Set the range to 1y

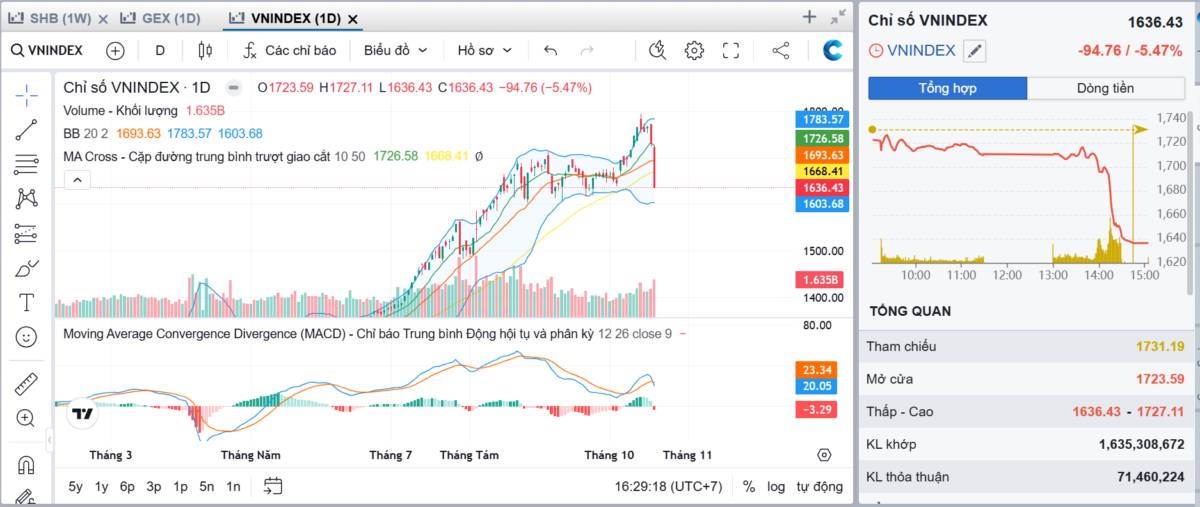coord(101,486)
